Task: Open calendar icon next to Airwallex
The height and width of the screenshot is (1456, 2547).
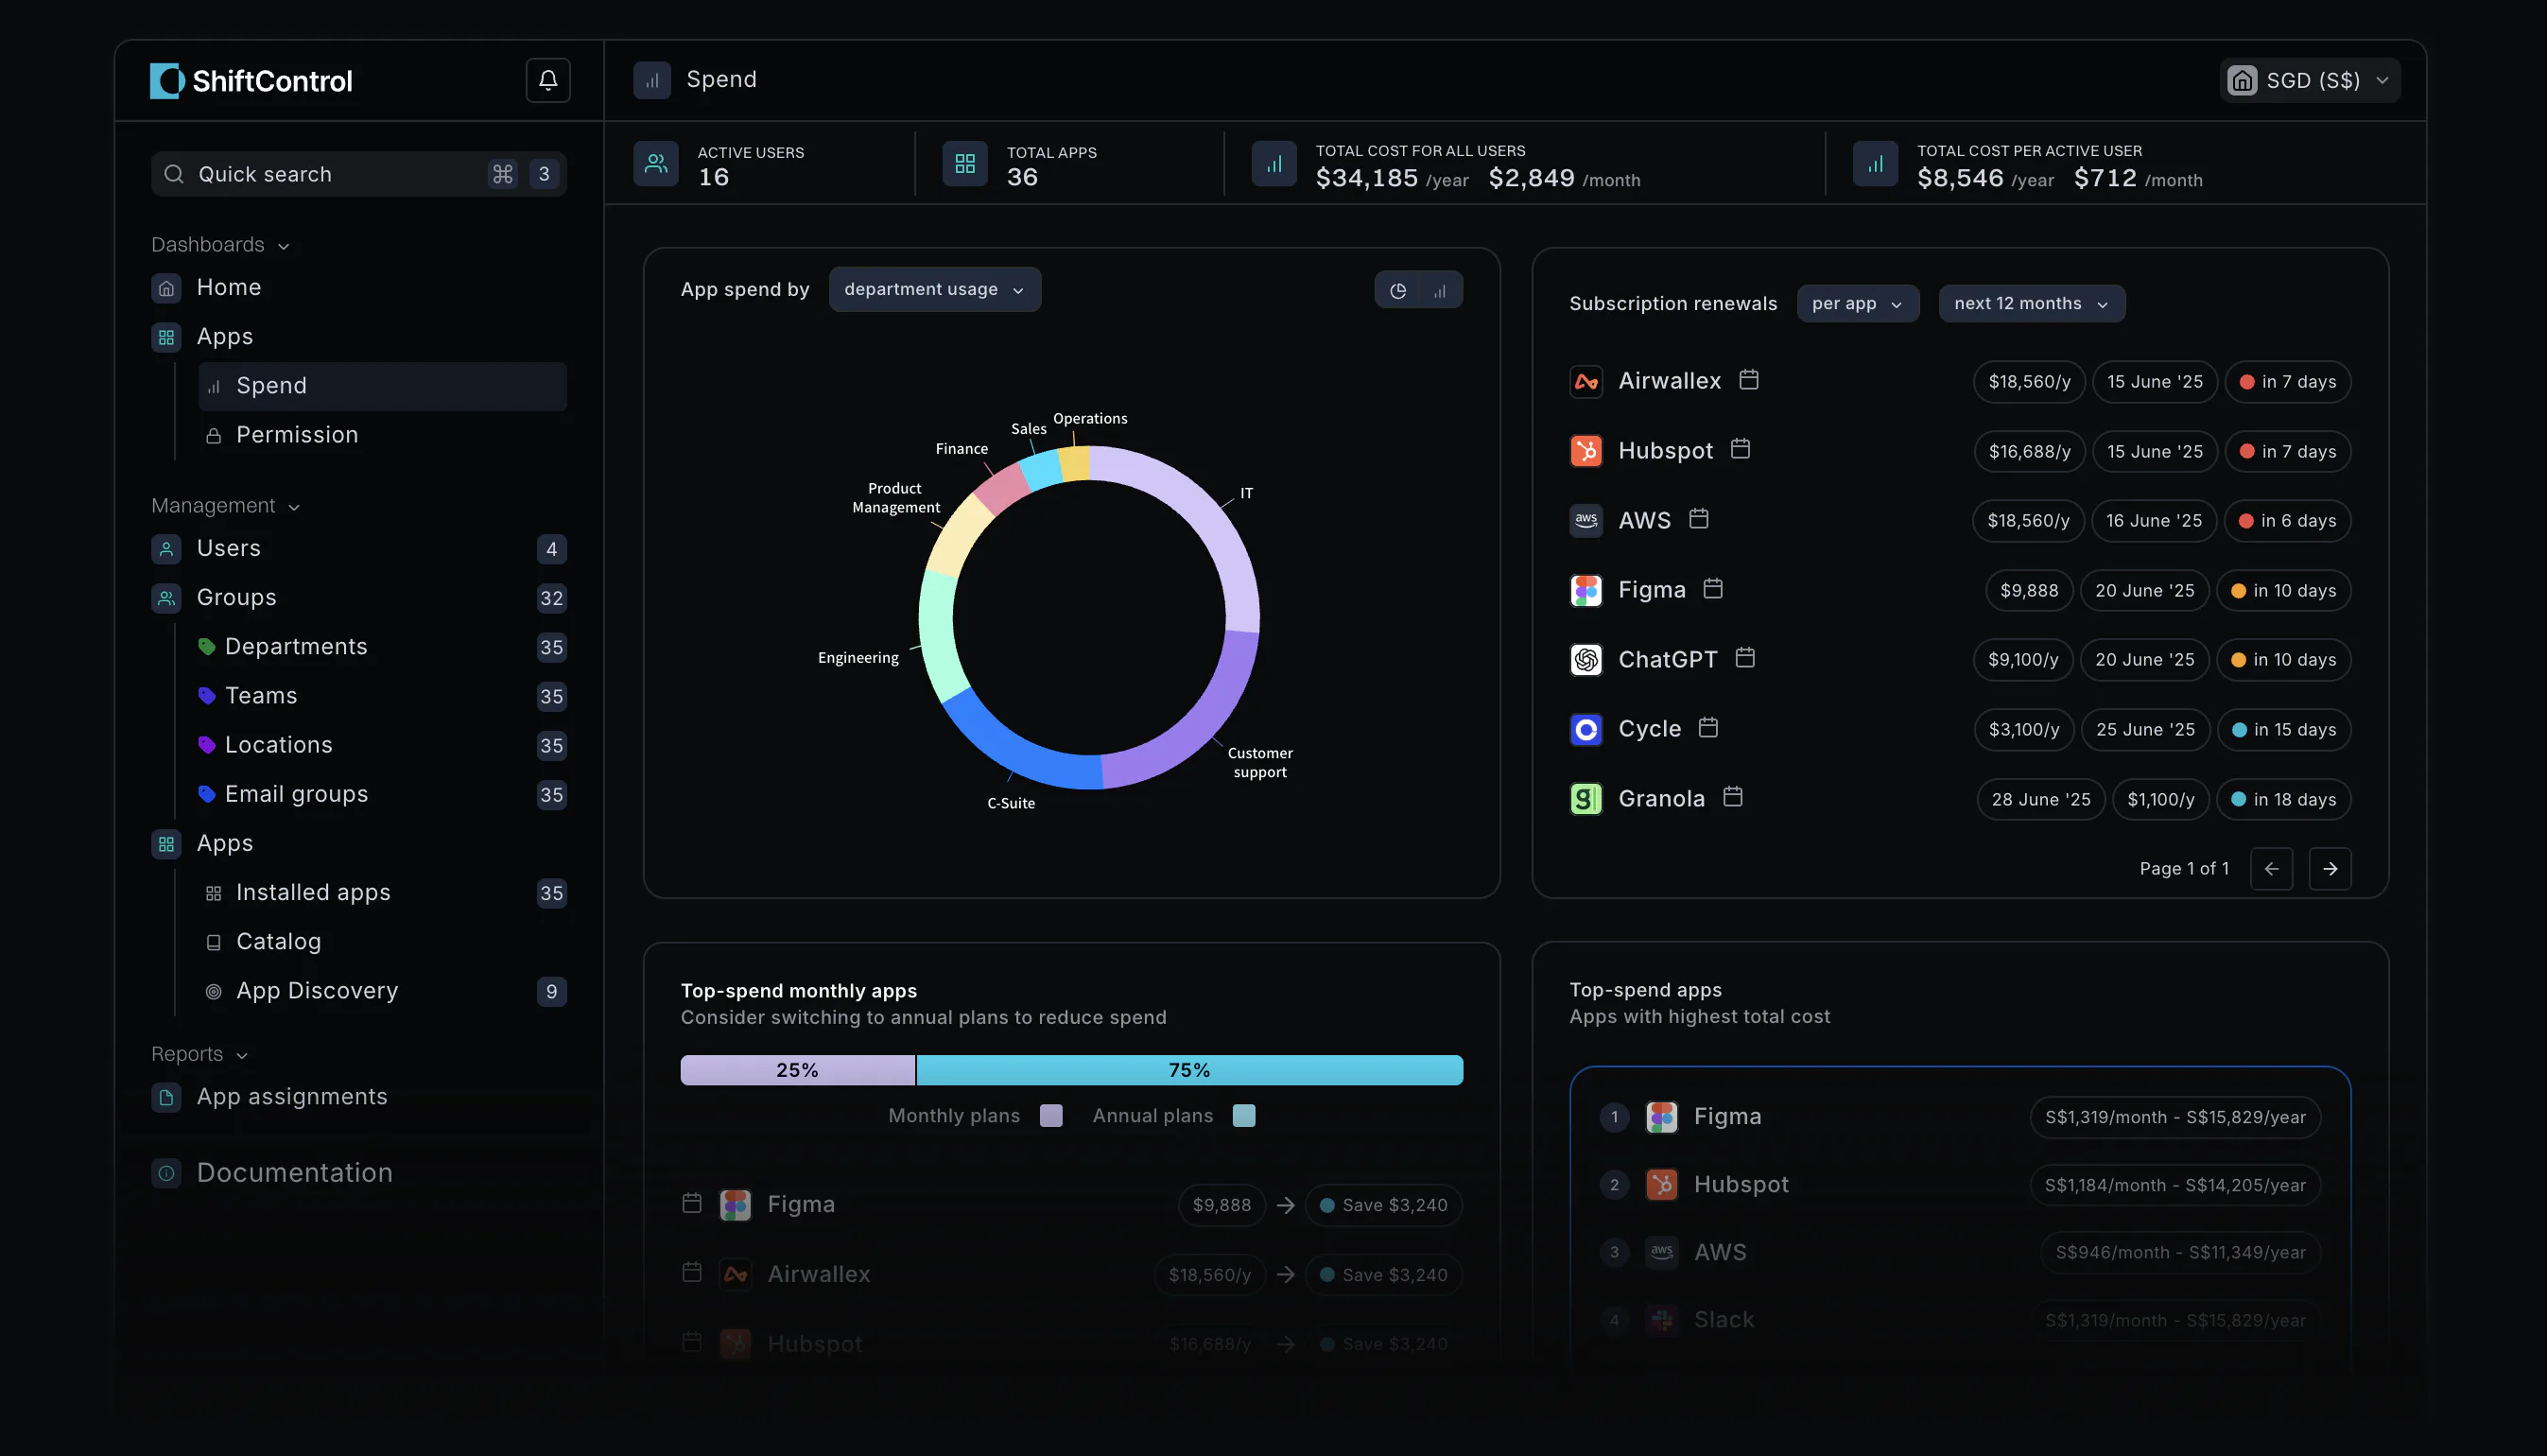Action: [x=1748, y=380]
